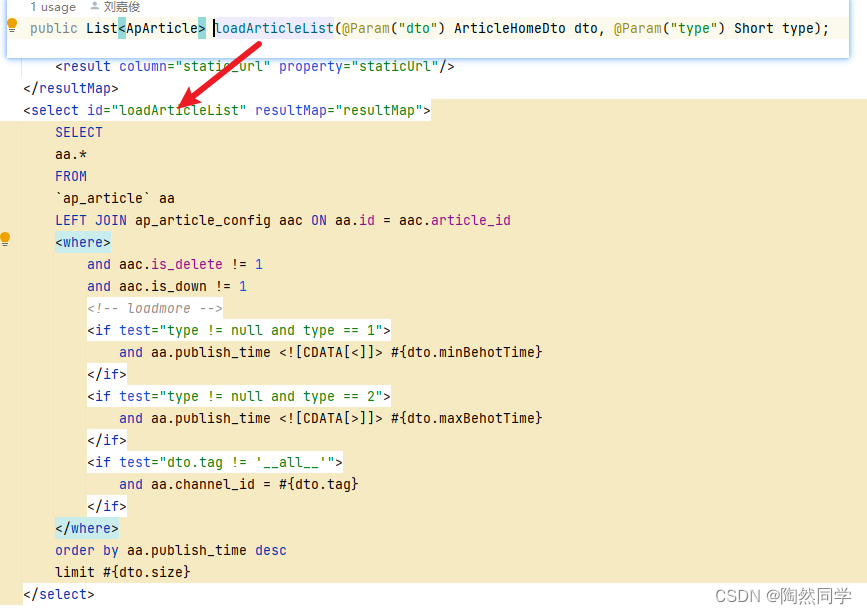Viewport: 867px width, 614px height.
Task: Click the author name 刘嘉俊 hint
Action: (116, 7)
